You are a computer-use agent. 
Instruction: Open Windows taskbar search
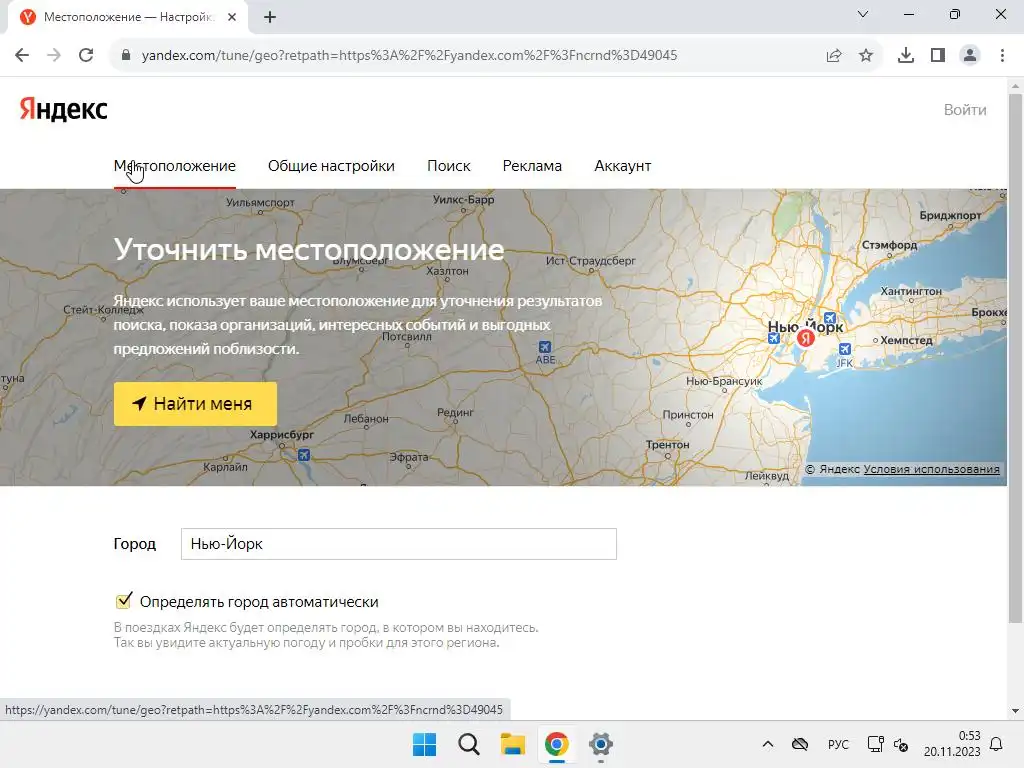pos(469,744)
